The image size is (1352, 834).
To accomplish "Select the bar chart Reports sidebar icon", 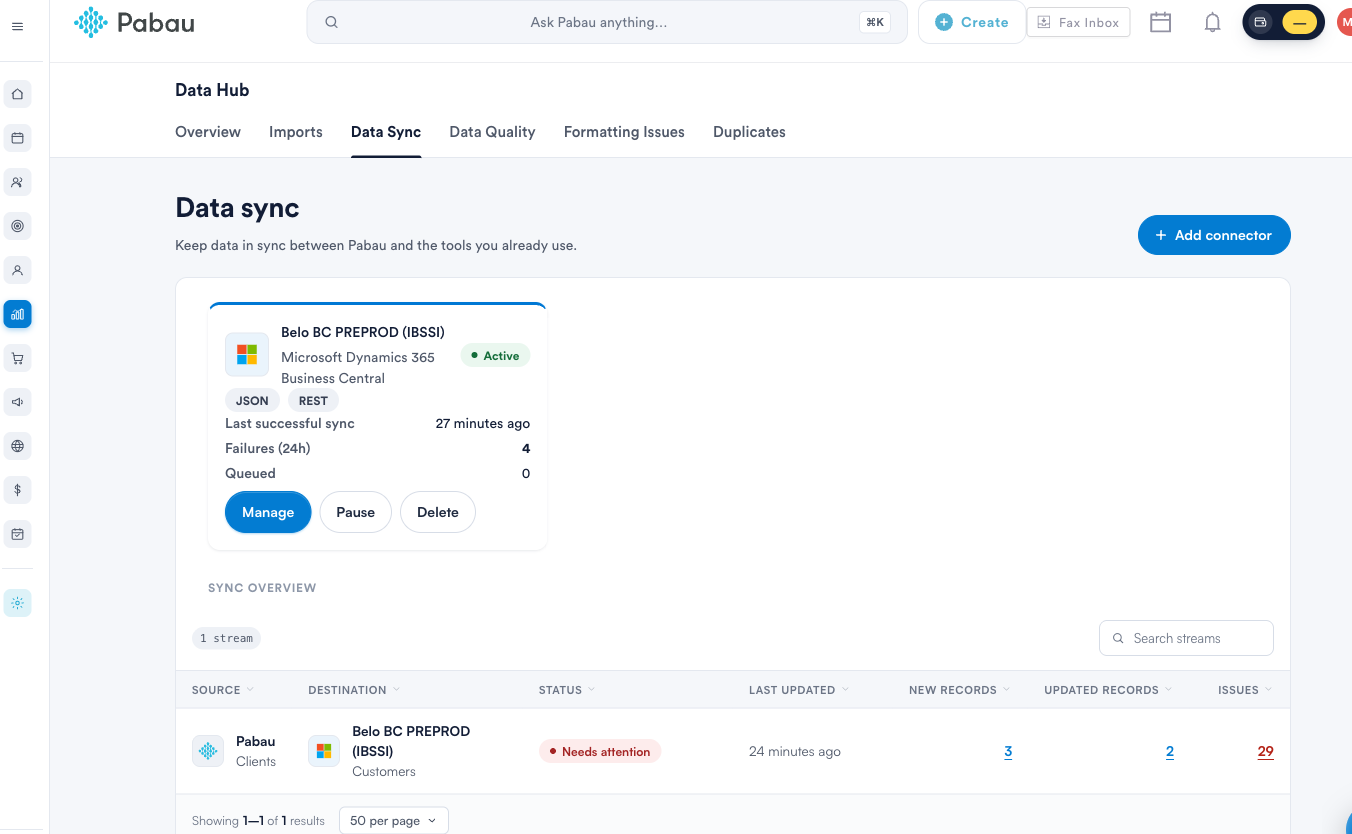I will click(x=17, y=314).
